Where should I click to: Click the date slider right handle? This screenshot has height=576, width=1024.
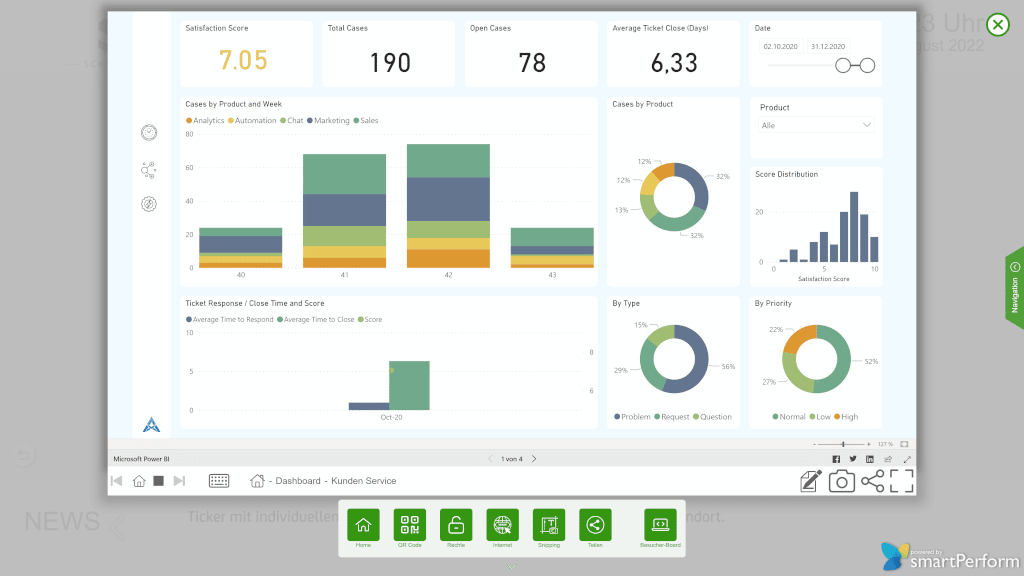point(867,65)
